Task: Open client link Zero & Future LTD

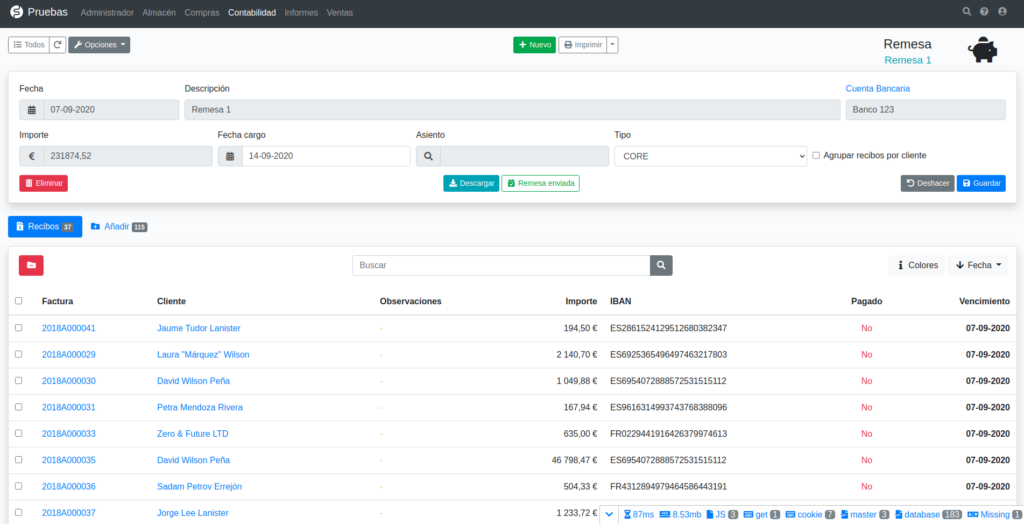Action: coord(192,434)
